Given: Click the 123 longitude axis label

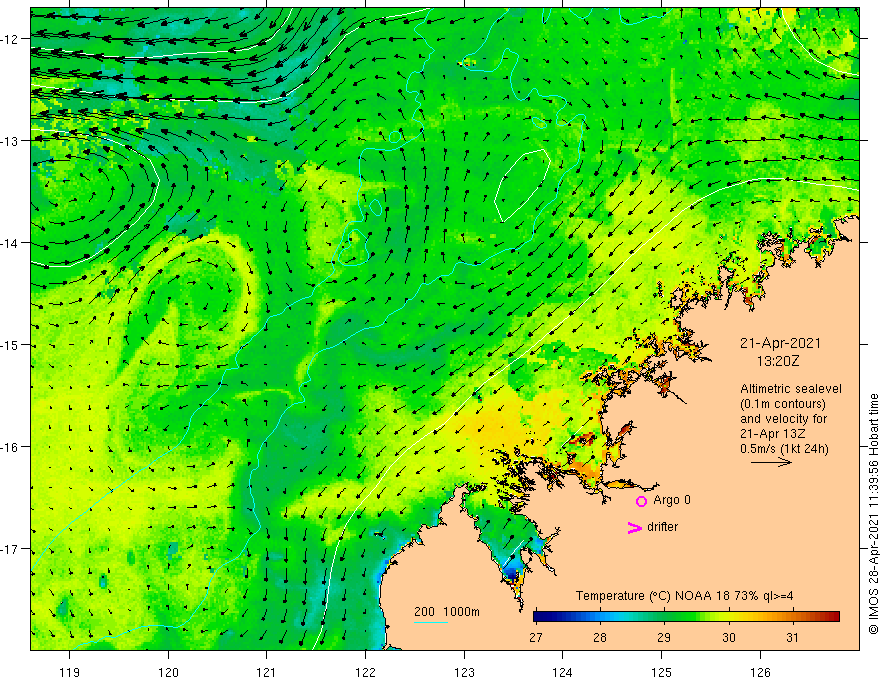Looking at the screenshot, I should [x=464, y=672].
